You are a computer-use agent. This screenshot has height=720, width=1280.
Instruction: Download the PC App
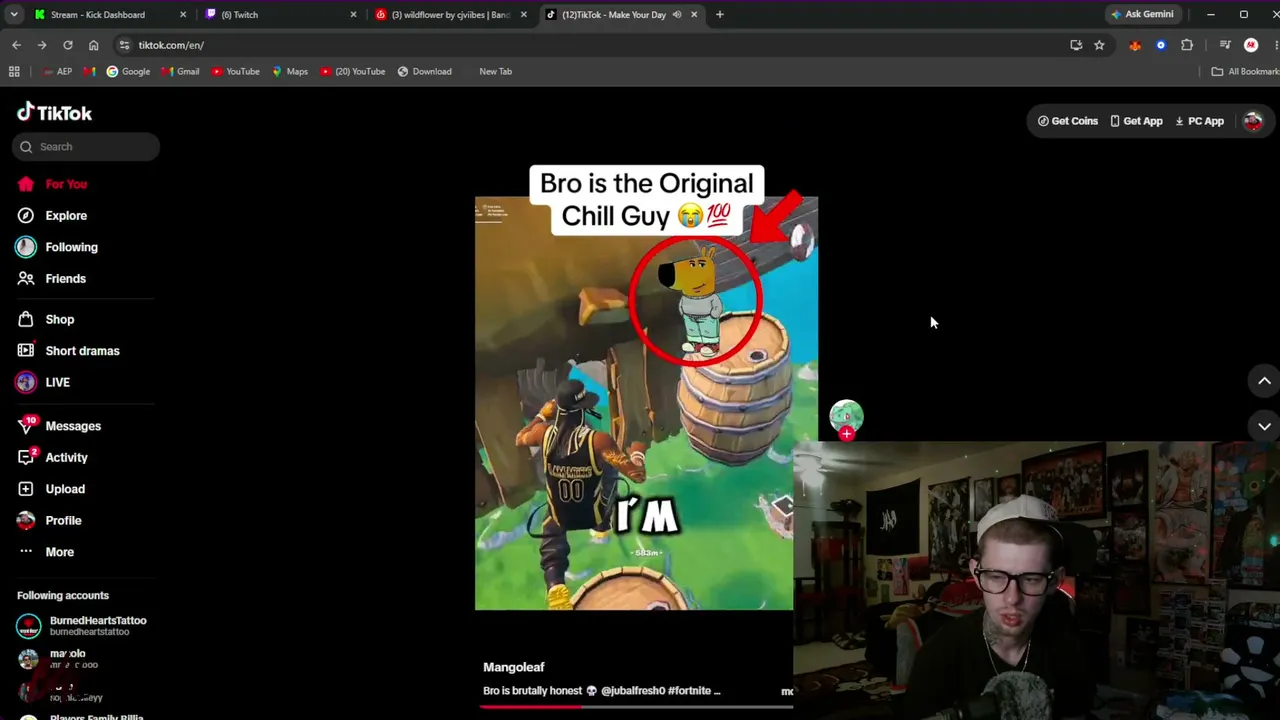(x=1199, y=121)
